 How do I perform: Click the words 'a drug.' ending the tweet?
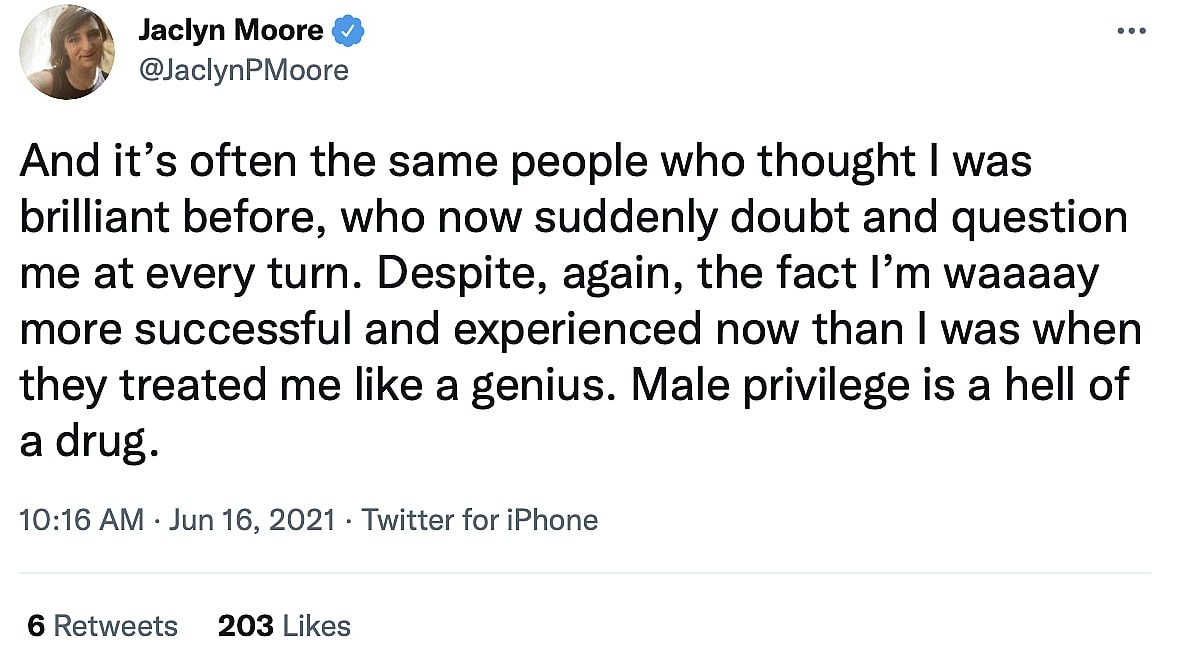point(90,438)
